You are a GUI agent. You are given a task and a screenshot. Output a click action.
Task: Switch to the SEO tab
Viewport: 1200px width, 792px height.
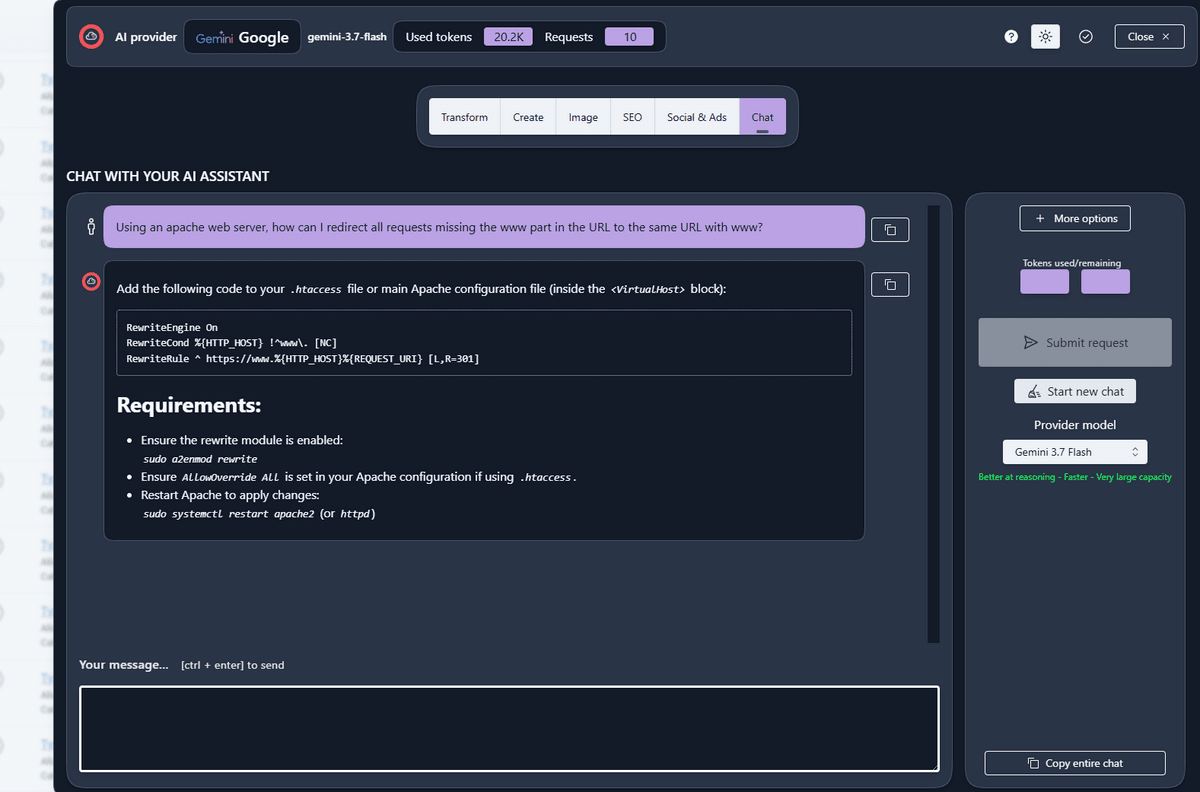click(632, 117)
